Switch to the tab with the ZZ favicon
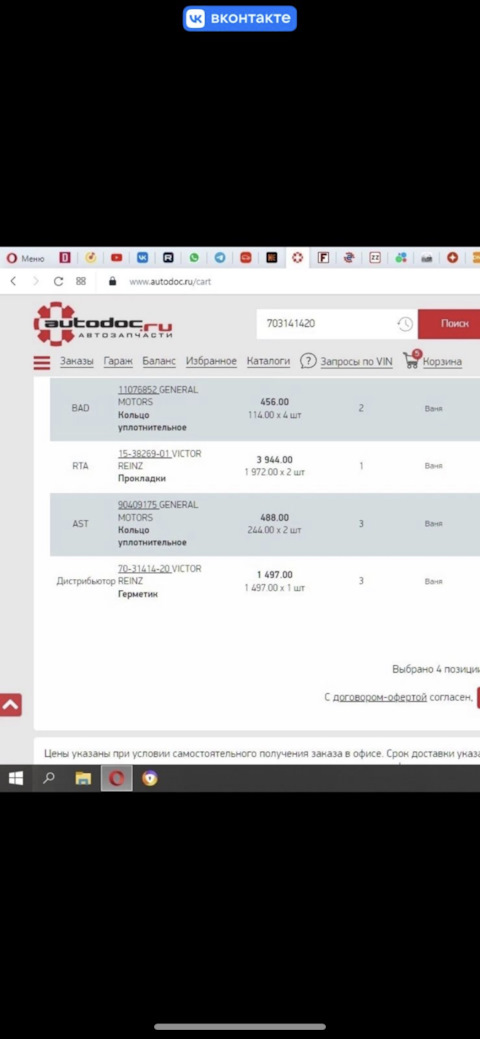480x1039 pixels. tap(375, 258)
